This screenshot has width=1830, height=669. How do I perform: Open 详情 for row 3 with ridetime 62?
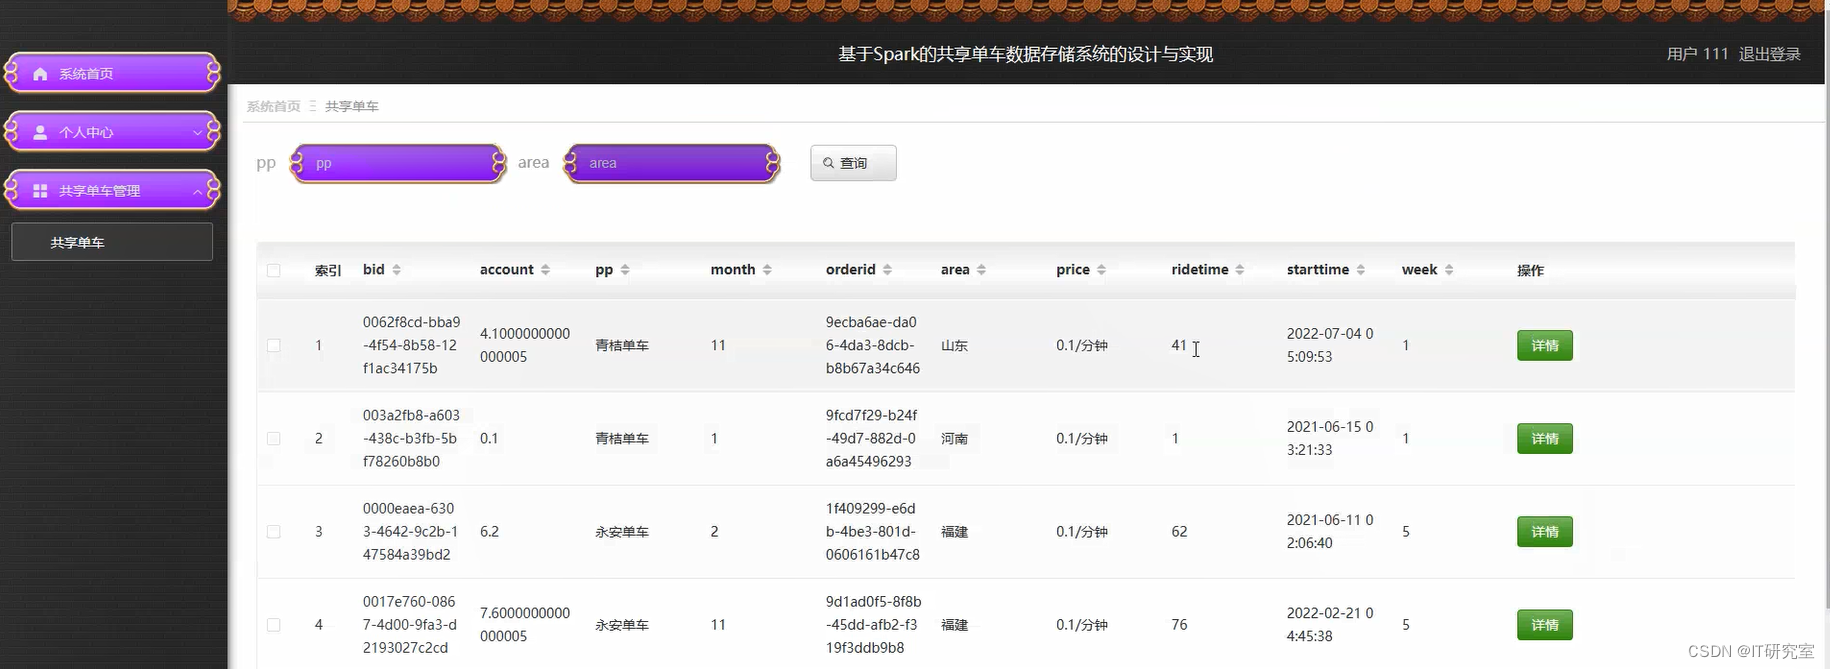coord(1545,532)
